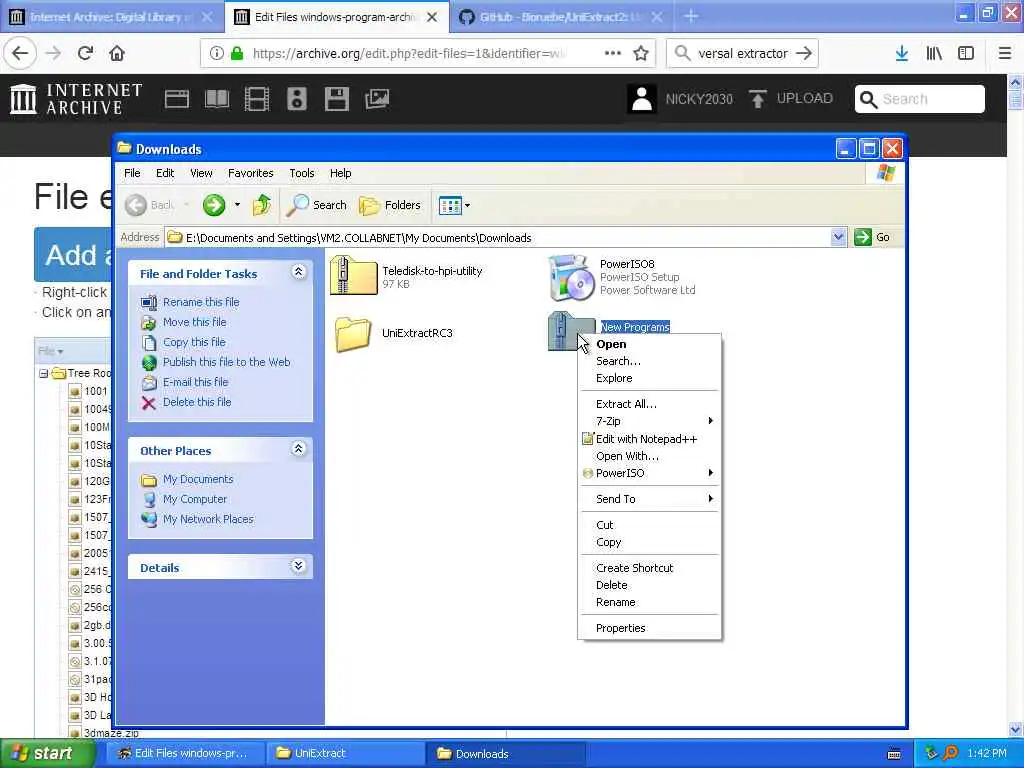Viewport: 1024px width, 768px height.
Task: Click the Internet Archive logo
Action: click(76, 99)
